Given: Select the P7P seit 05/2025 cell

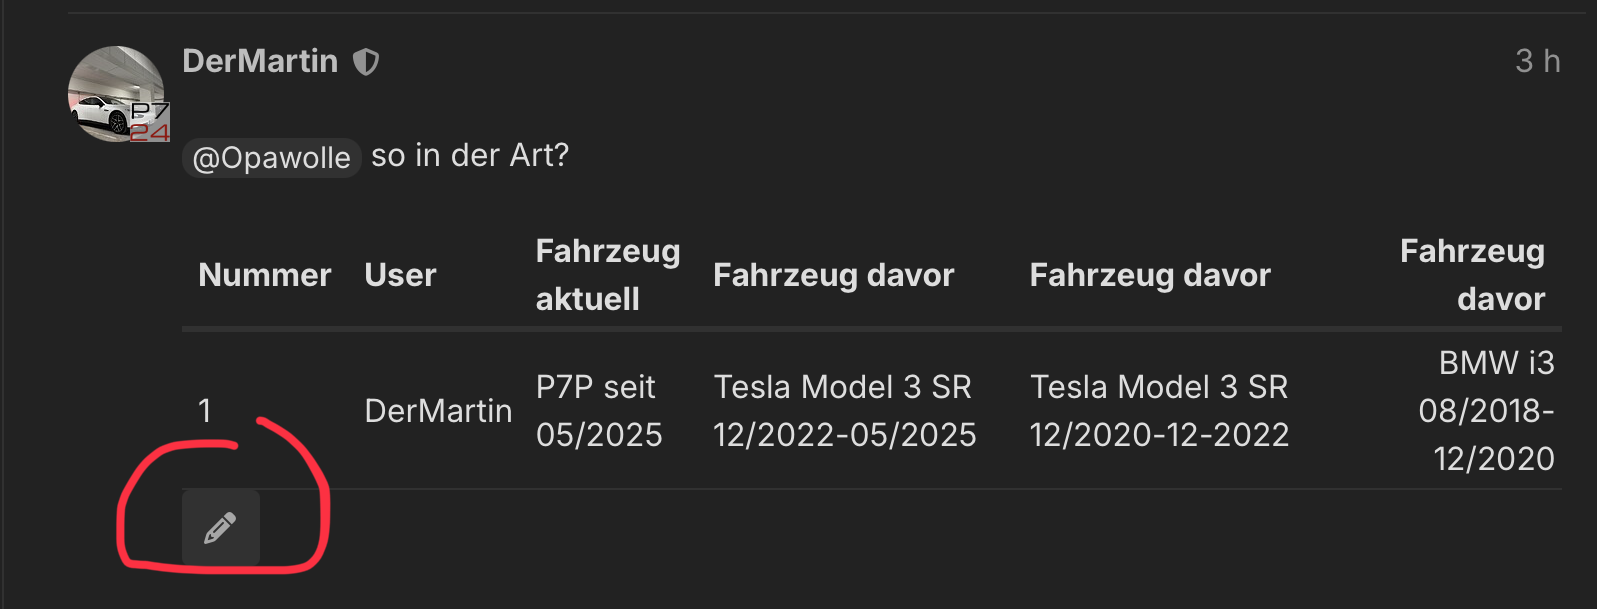Looking at the screenshot, I should pyautogui.click(x=598, y=410).
